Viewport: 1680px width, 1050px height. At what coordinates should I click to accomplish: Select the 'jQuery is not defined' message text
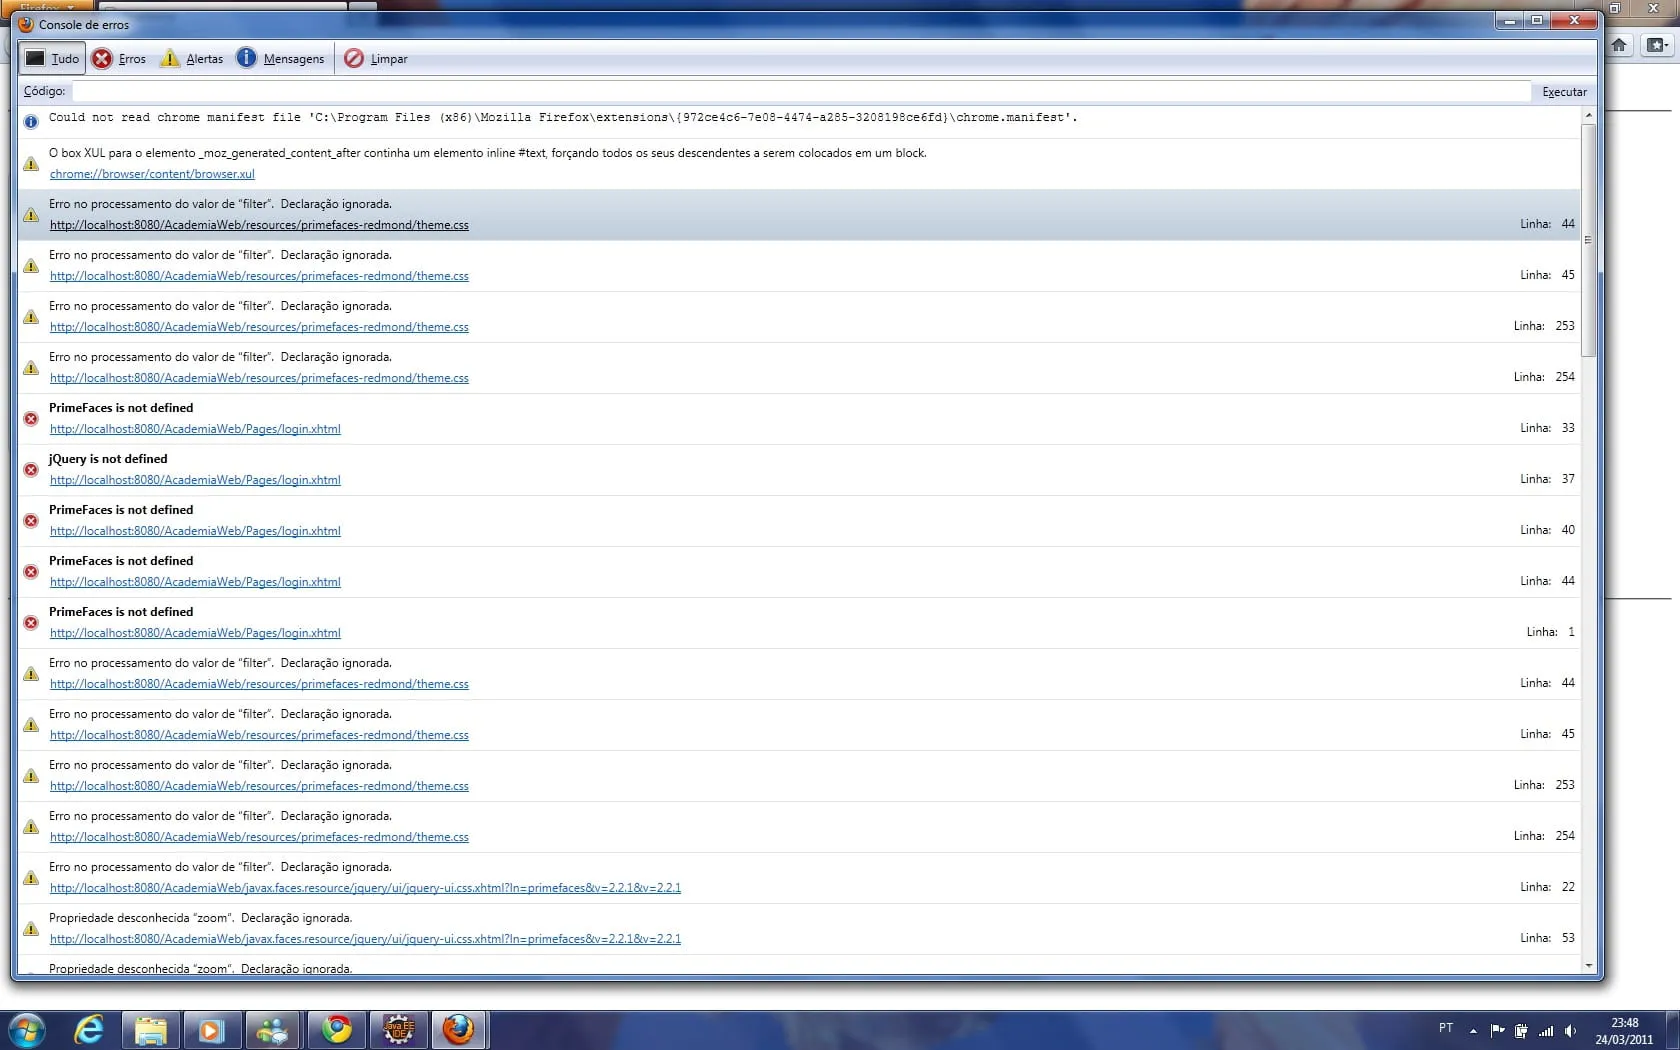[x=108, y=459]
